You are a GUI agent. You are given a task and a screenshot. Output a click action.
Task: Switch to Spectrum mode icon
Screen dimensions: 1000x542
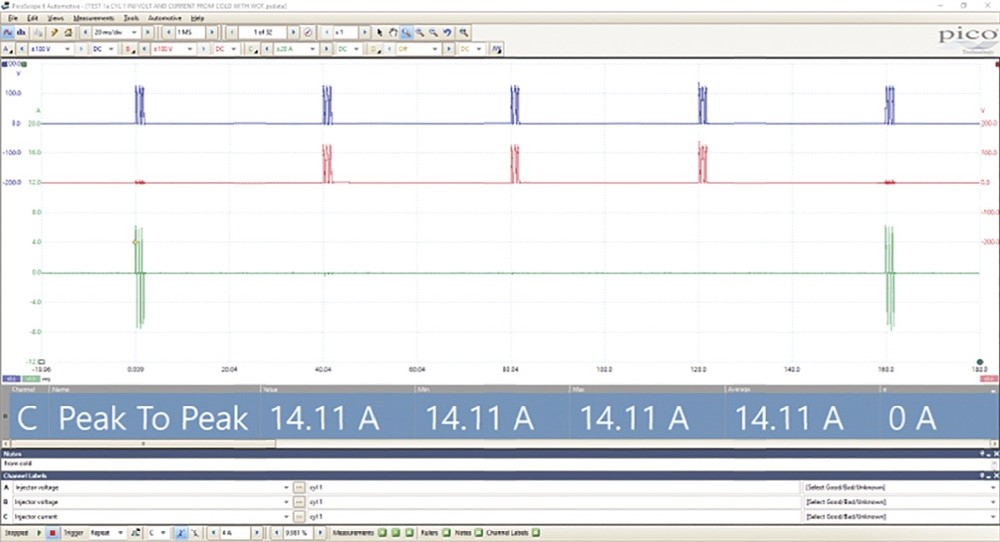click(x=20, y=32)
